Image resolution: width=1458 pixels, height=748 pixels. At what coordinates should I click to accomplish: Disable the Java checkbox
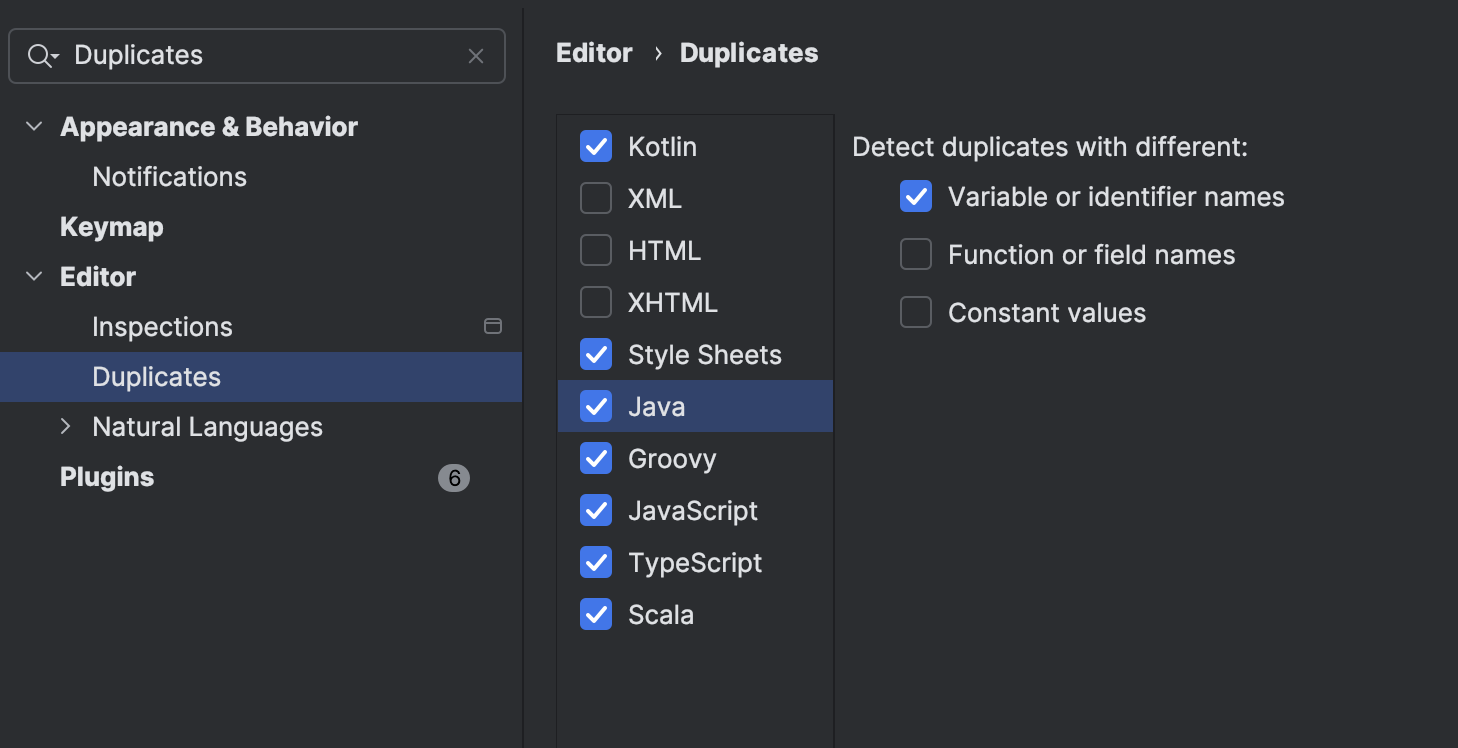pos(595,406)
